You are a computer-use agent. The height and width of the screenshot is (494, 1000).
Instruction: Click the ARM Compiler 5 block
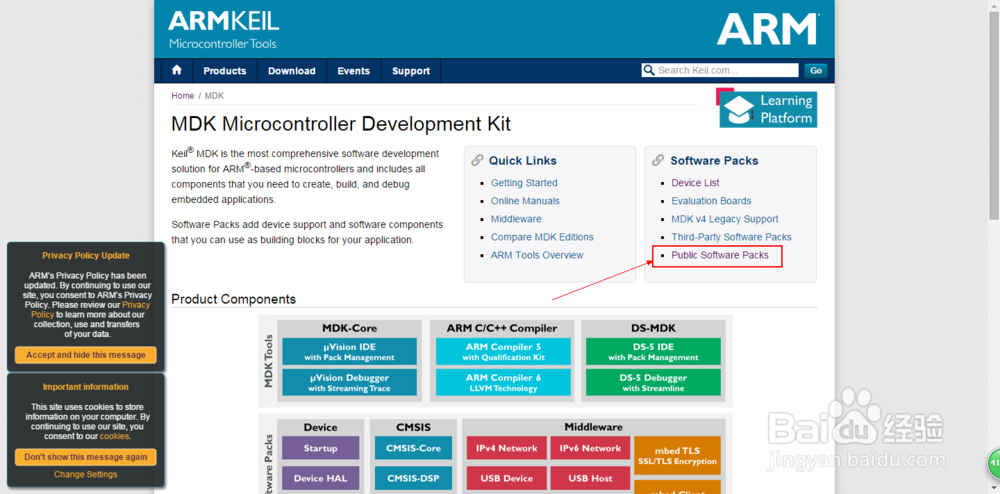[503, 352]
